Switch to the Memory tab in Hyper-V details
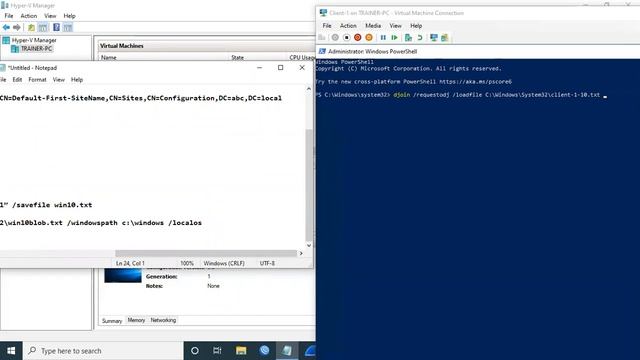Image resolution: width=640 pixels, height=360 pixels. [x=136, y=320]
